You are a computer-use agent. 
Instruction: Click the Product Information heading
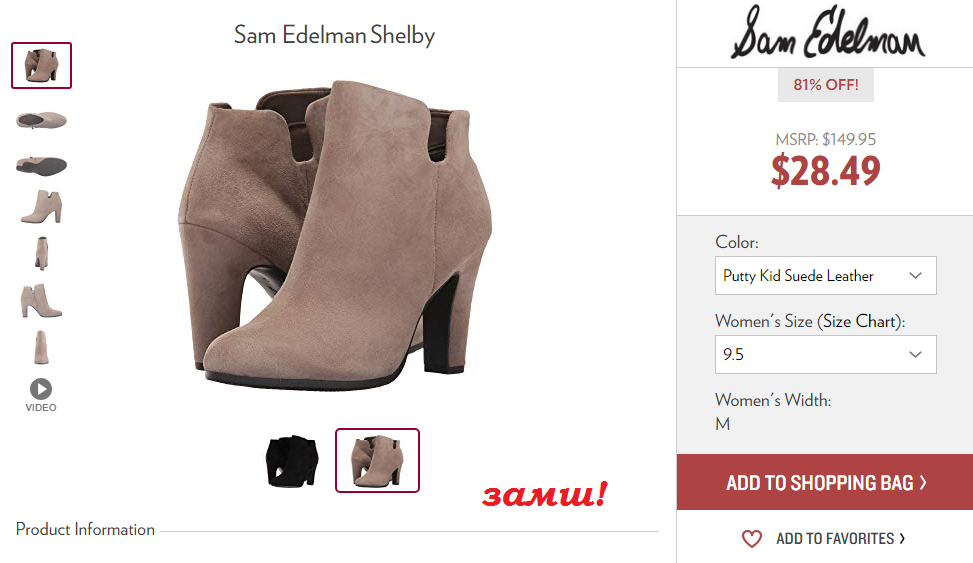click(85, 529)
